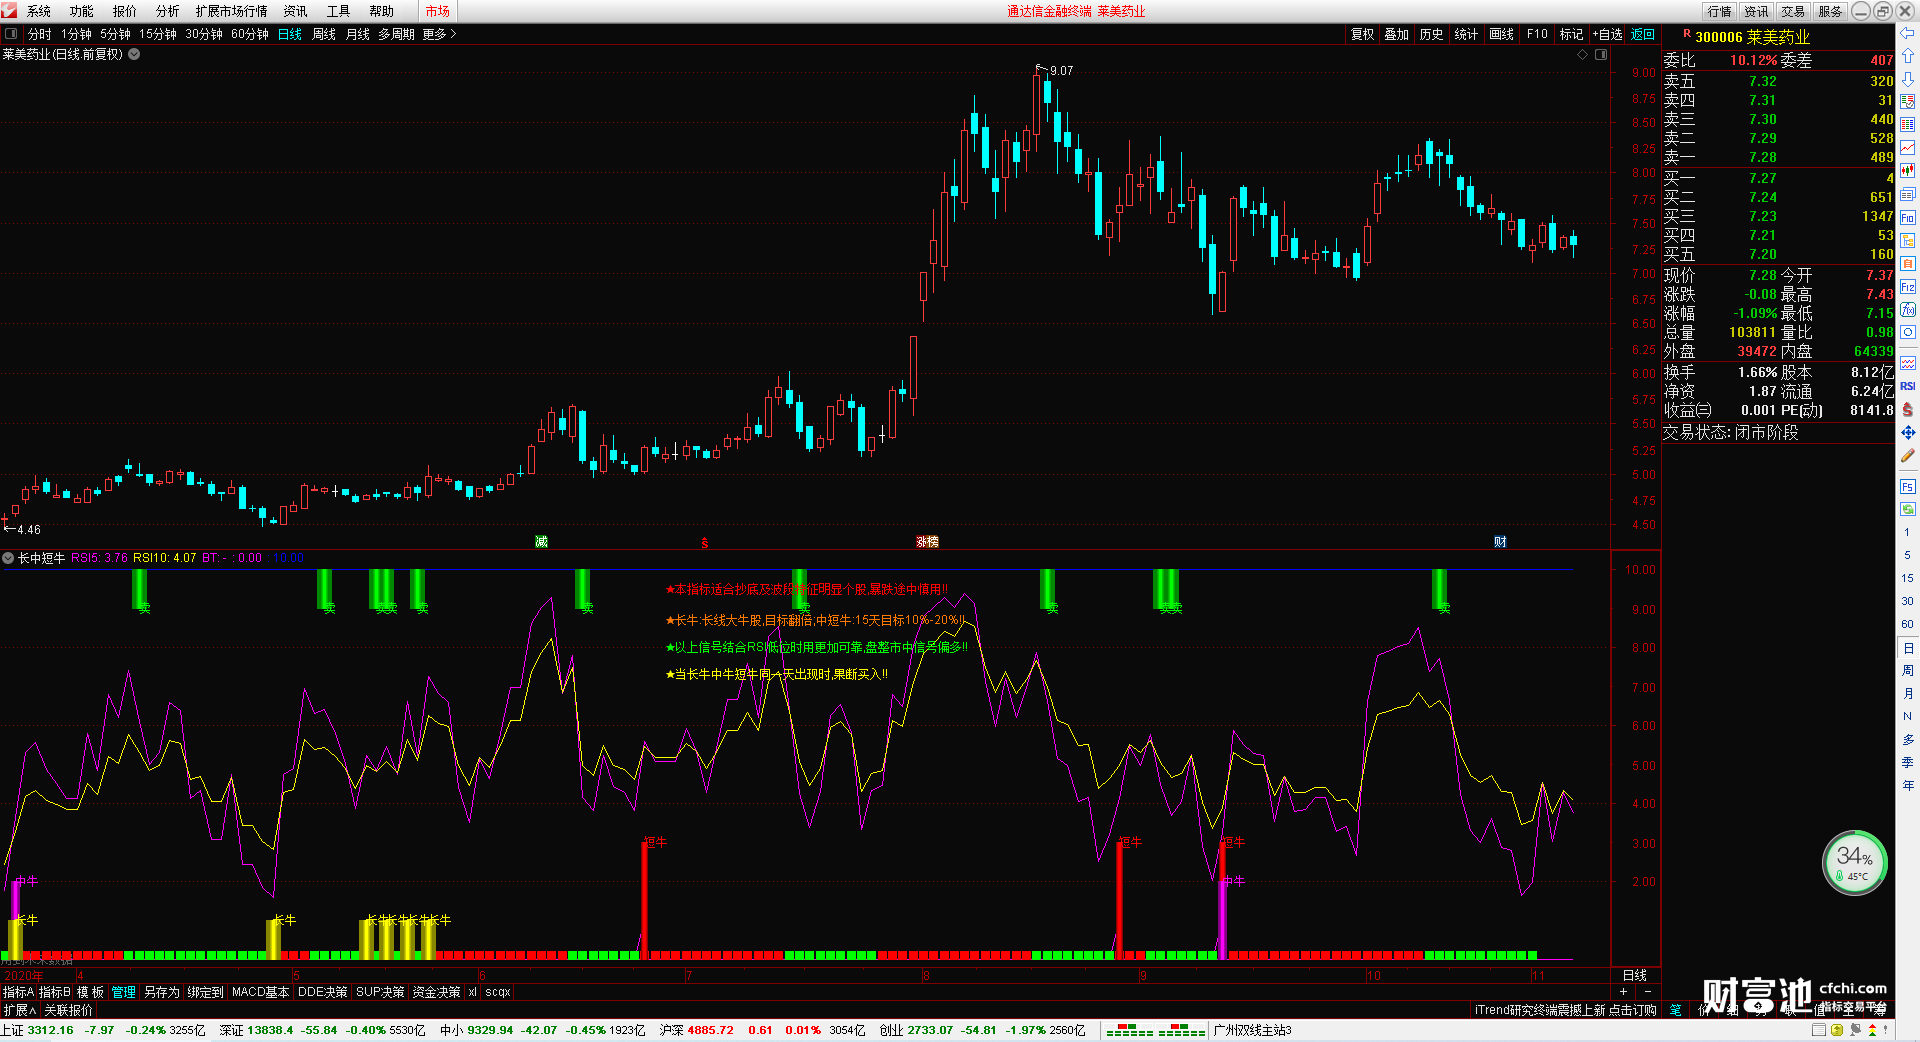
Task: Open the colored grid quote table icon
Action: pos(1908,125)
